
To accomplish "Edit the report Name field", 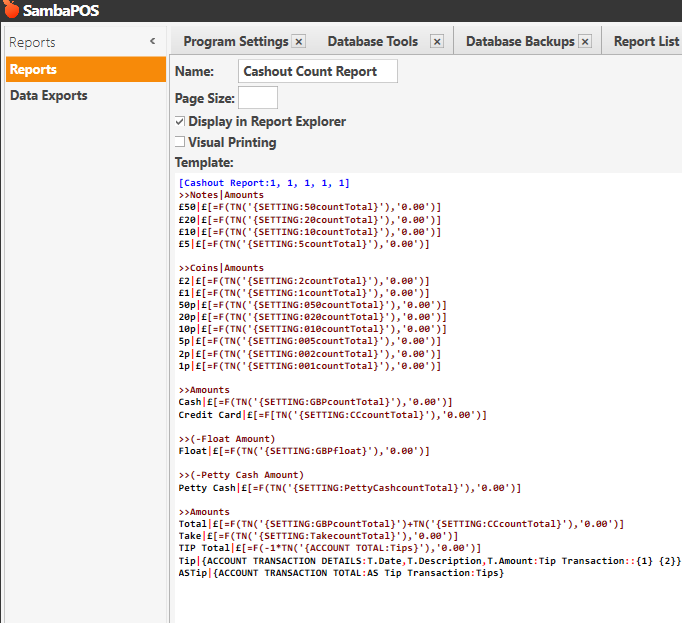I will pos(318,71).
